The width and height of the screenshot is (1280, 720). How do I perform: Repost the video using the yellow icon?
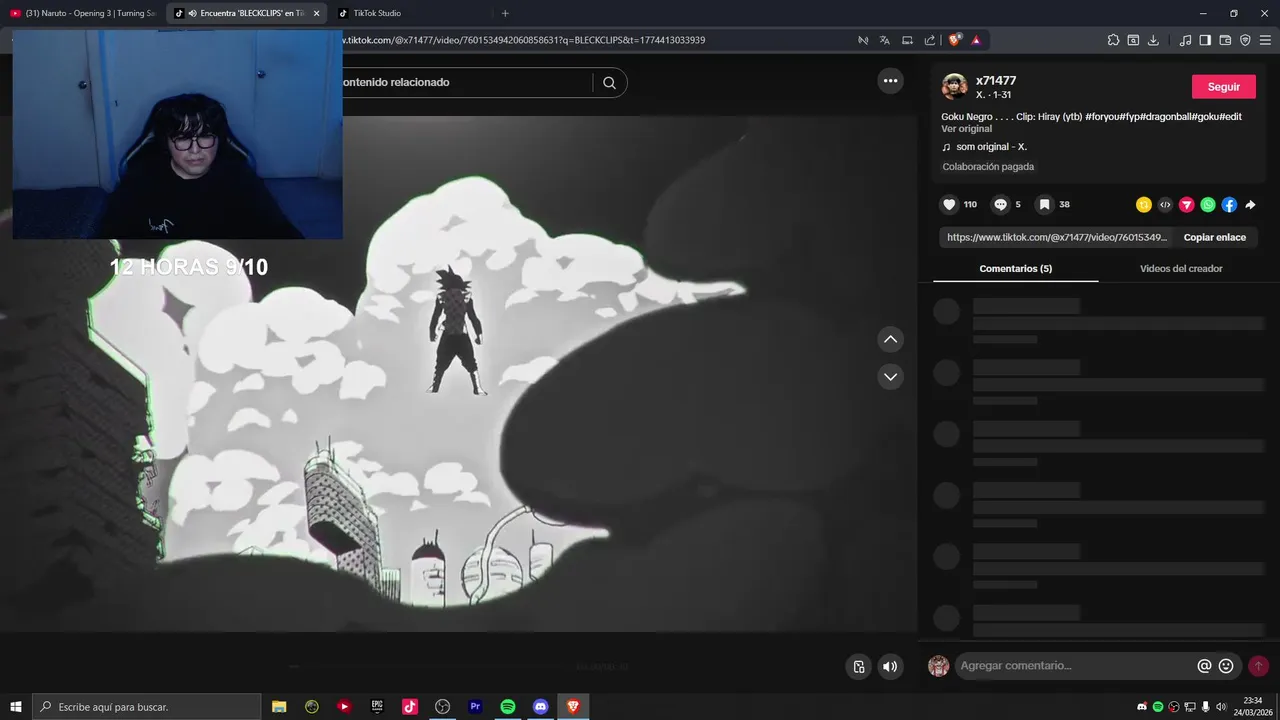tap(1144, 205)
